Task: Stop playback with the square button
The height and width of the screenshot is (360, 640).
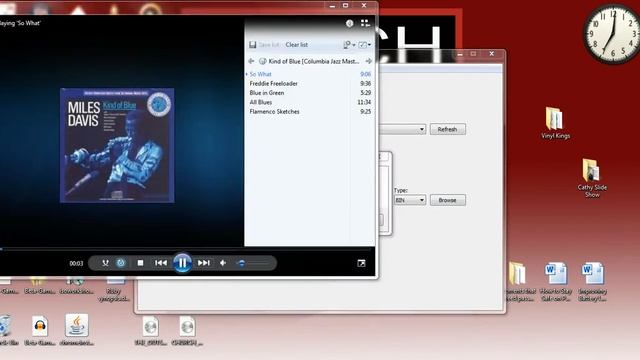Action: (140, 263)
